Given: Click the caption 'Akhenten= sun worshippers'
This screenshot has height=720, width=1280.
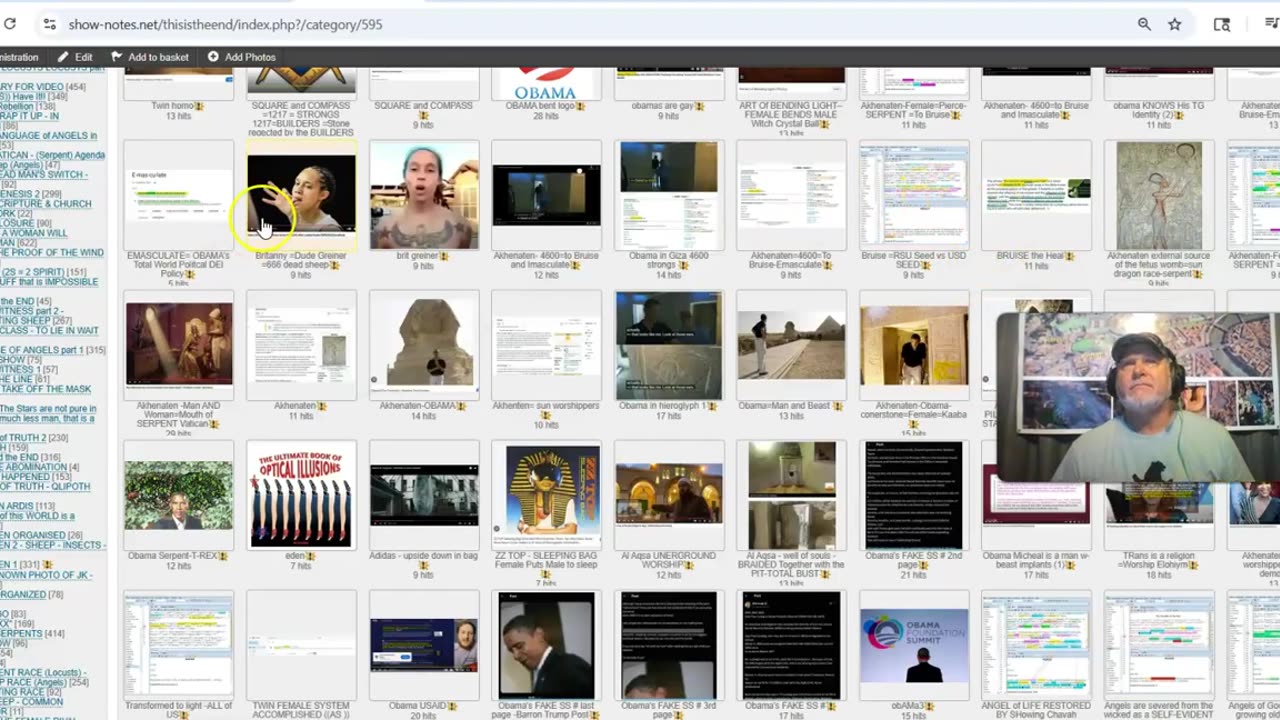Looking at the screenshot, I should pos(546,406).
